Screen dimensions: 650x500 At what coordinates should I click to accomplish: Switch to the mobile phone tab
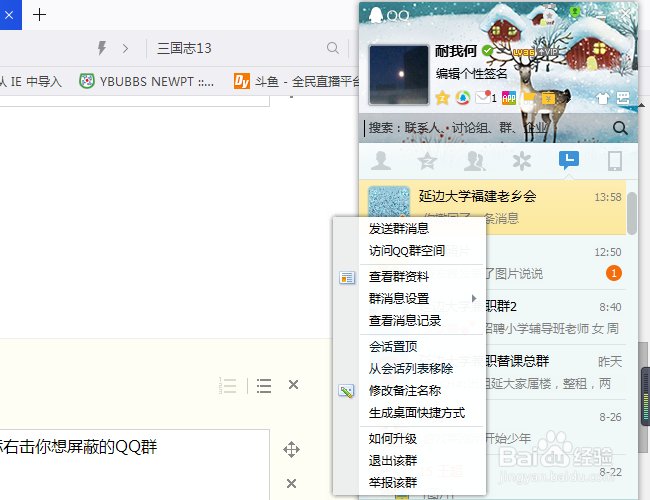tap(615, 161)
